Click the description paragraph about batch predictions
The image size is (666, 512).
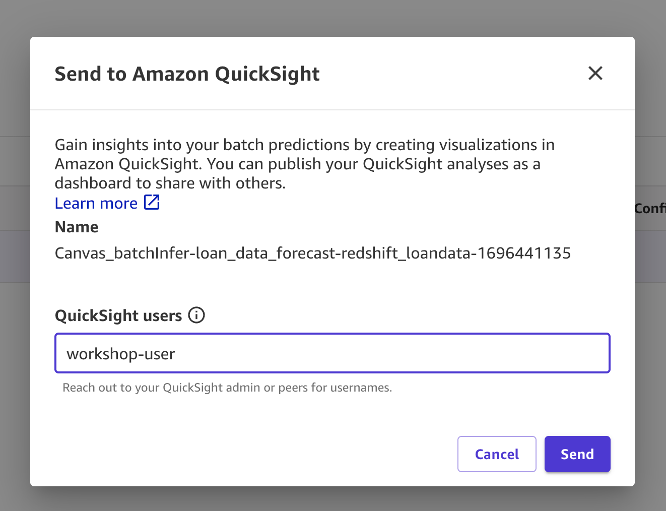(x=304, y=164)
